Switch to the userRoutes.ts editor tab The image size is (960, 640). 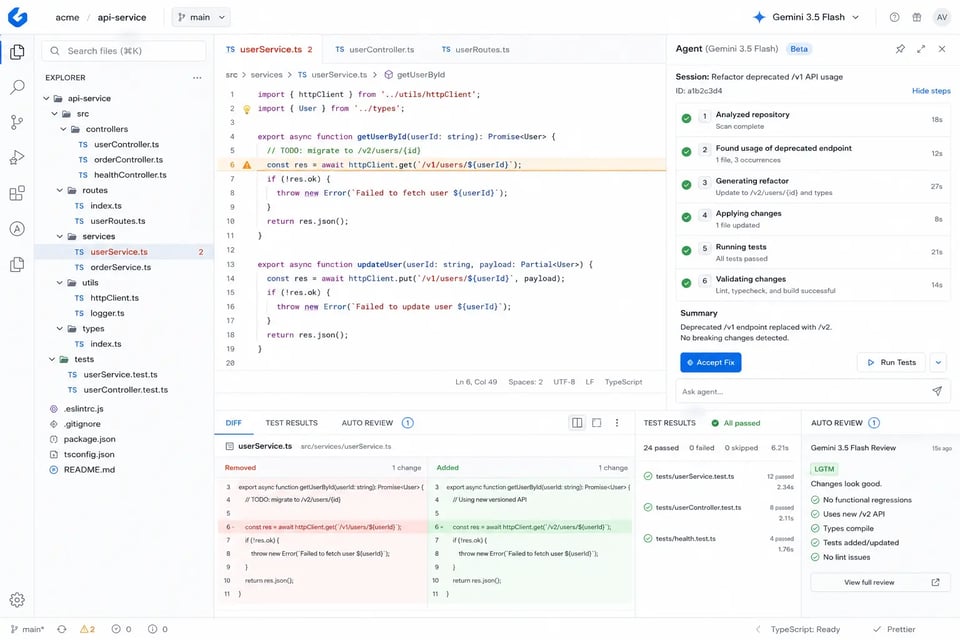(476, 50)
